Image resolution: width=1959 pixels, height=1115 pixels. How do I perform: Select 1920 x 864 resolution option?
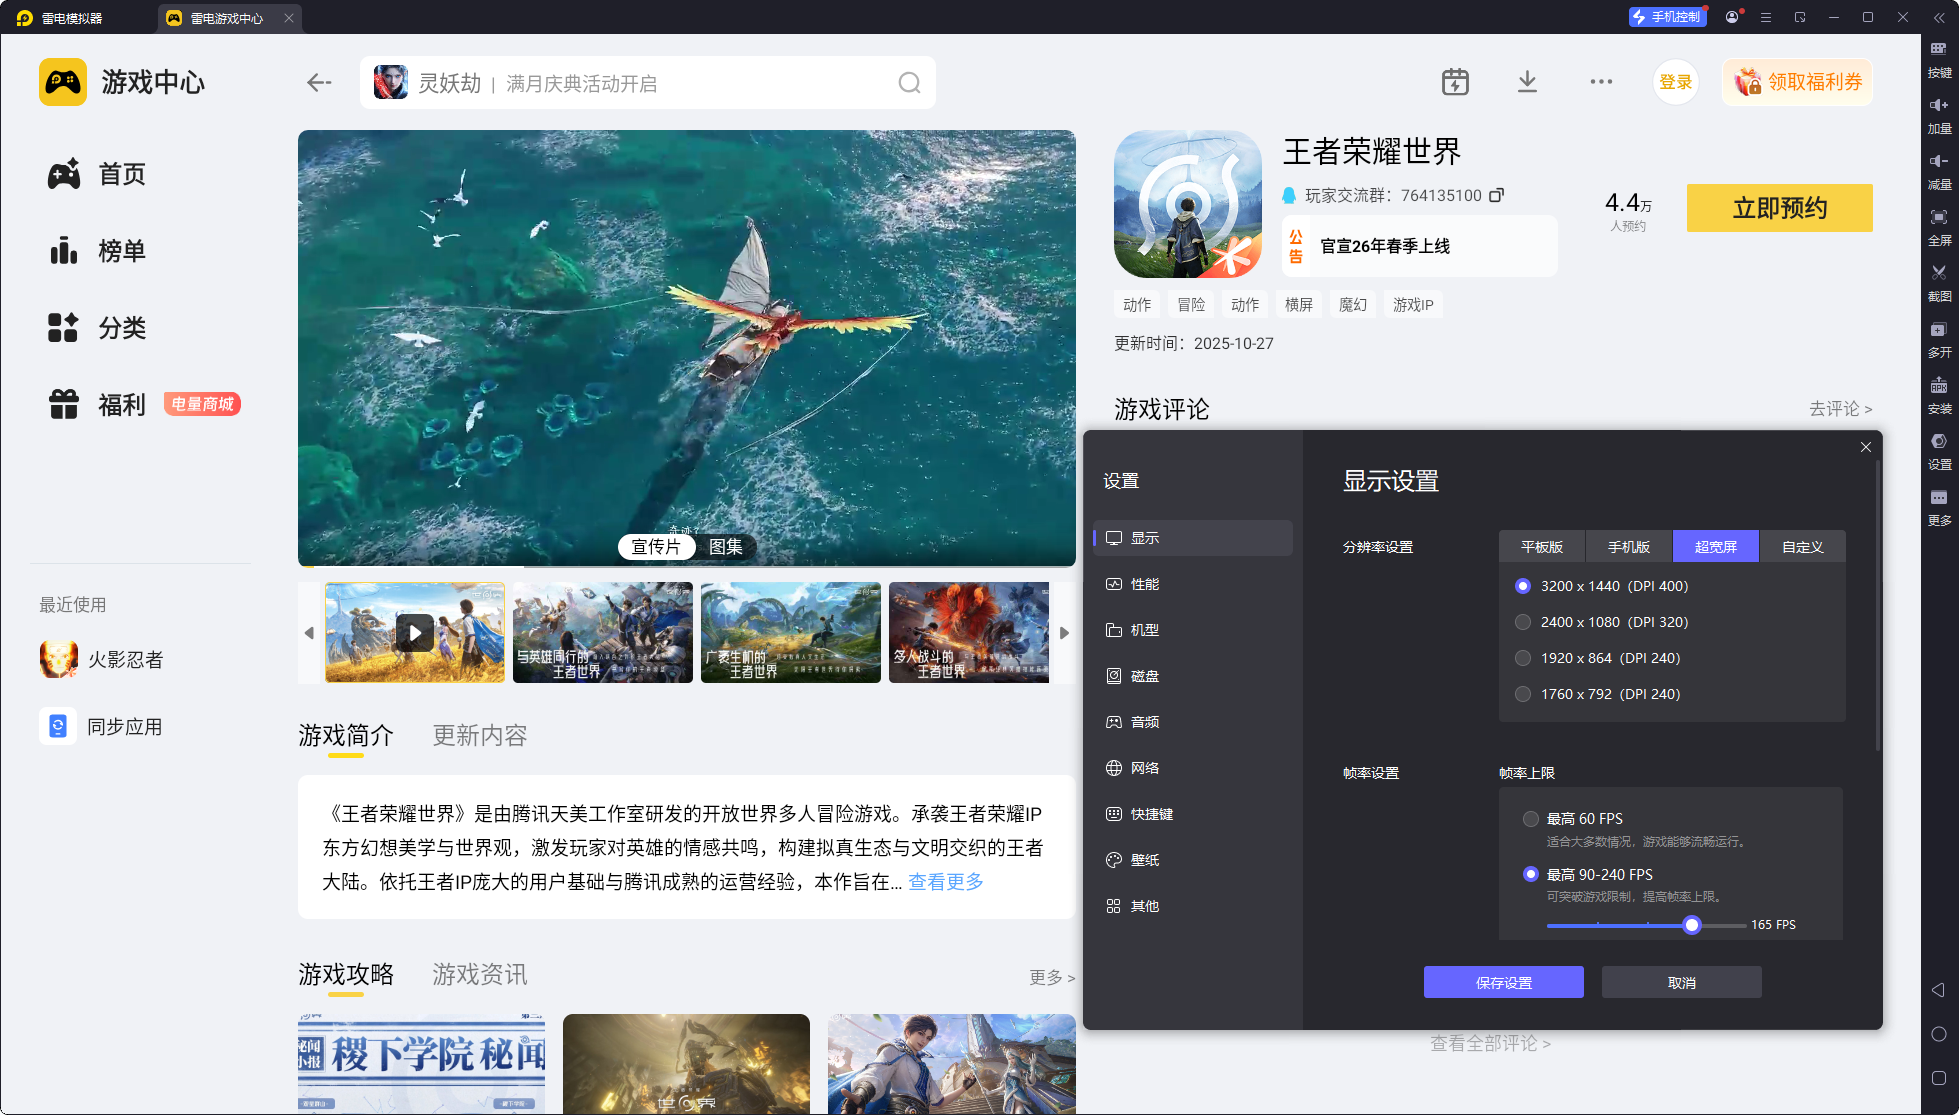tap(1523, 658)
